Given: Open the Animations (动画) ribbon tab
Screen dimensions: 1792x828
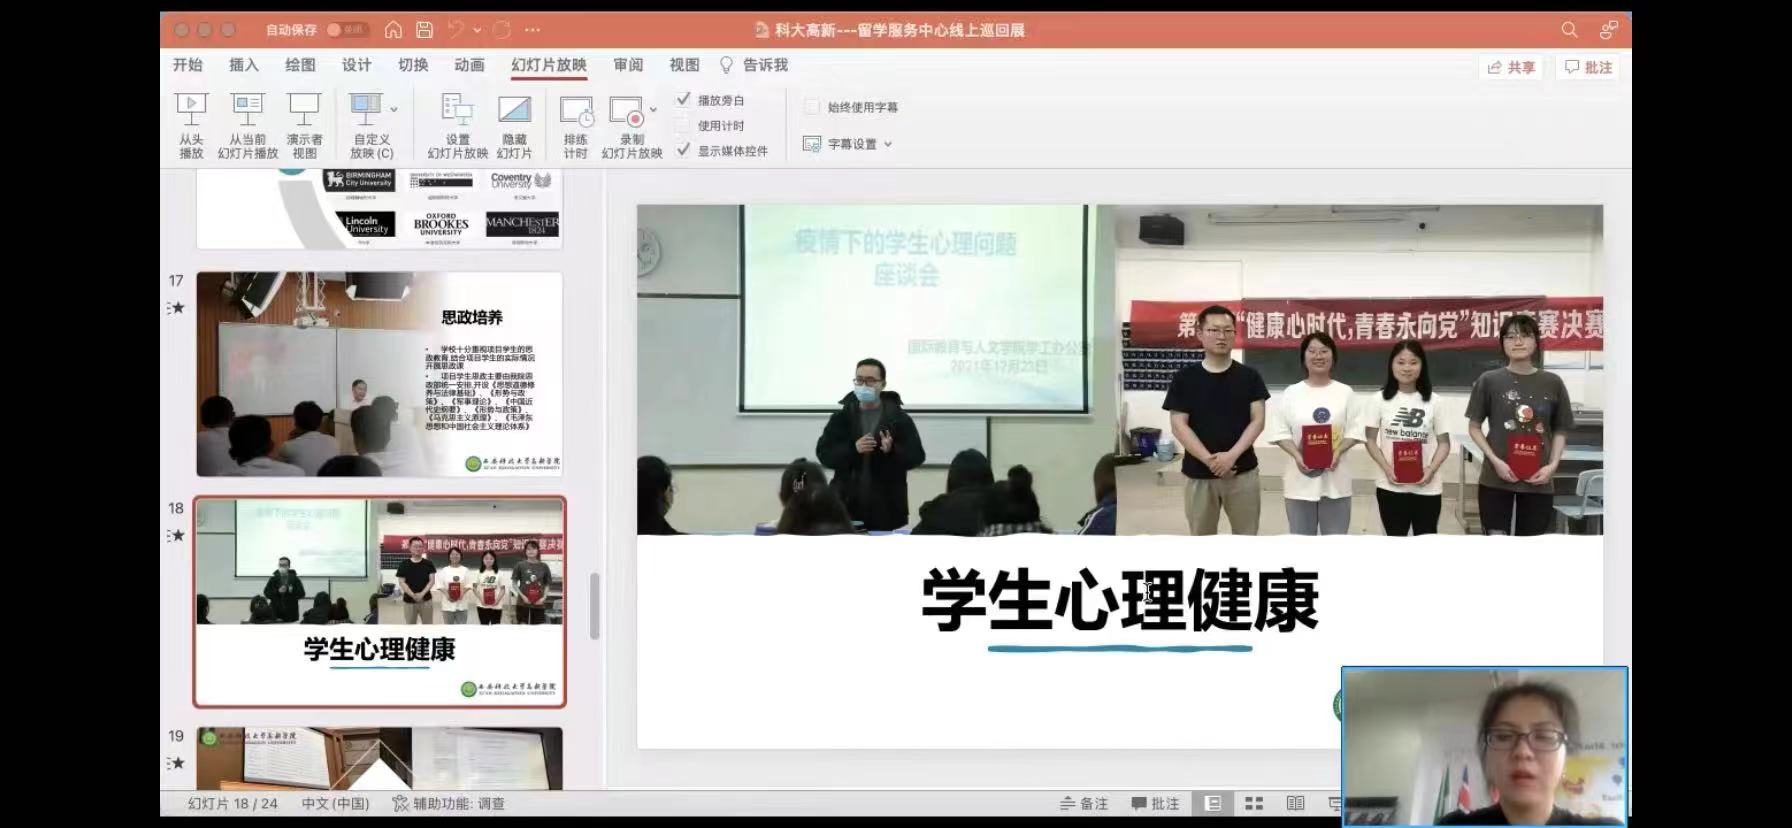Looking at the screenshot, I should pyautogui.click(x=469, y=65).
